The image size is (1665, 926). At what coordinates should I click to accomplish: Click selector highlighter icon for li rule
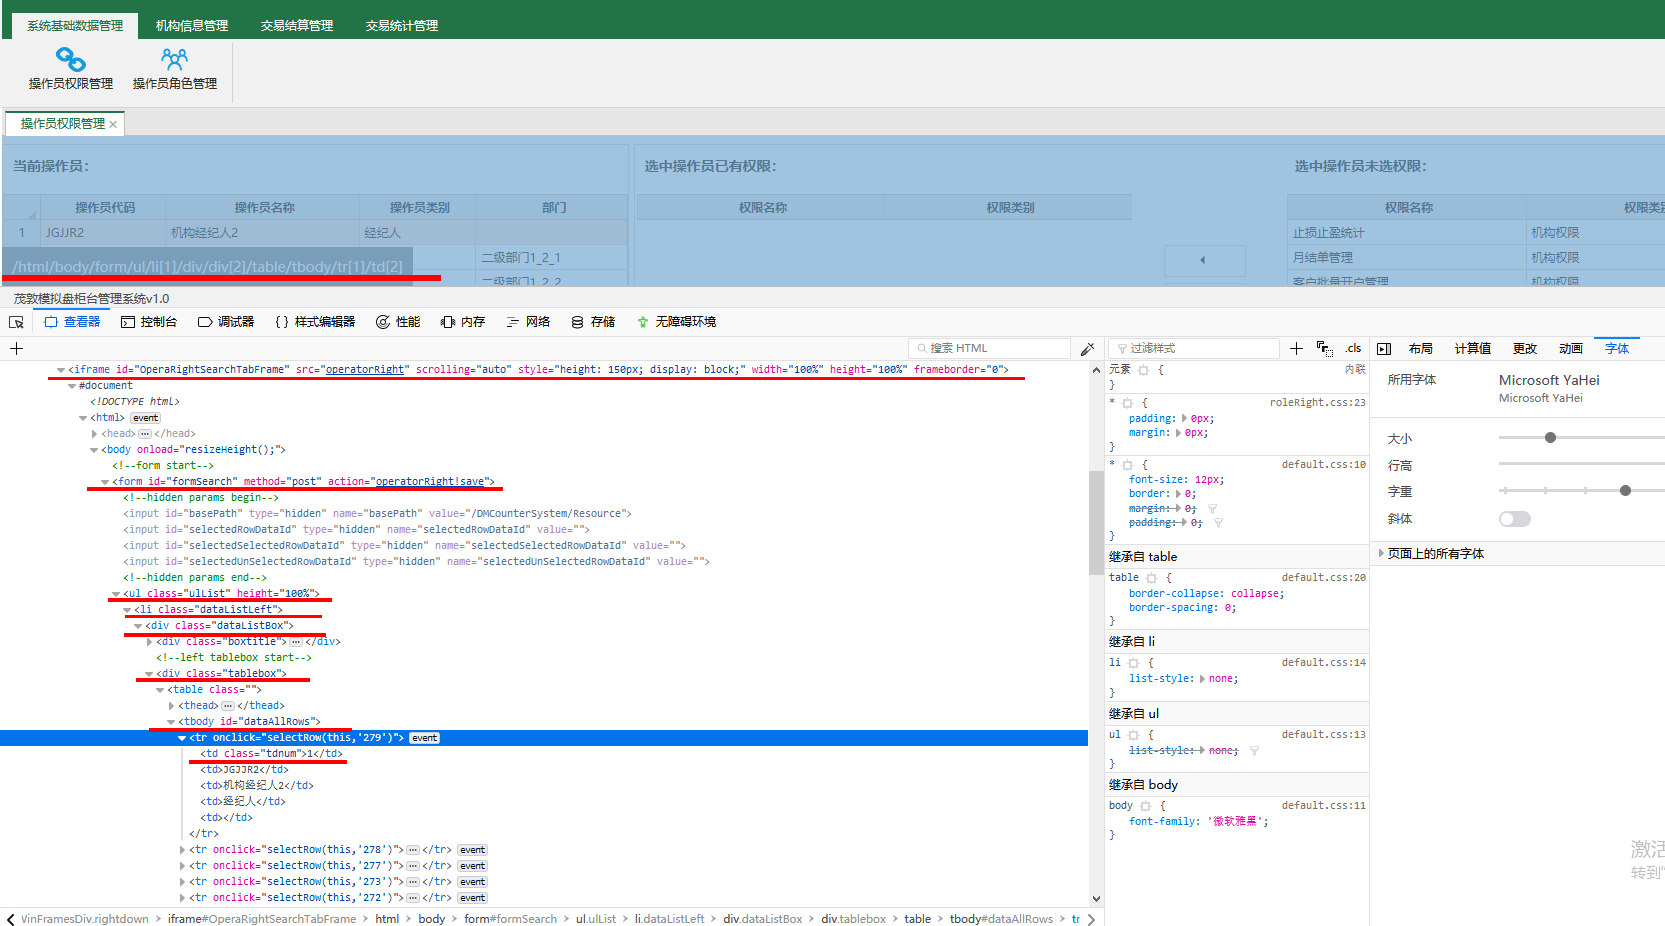(1133, 663)
